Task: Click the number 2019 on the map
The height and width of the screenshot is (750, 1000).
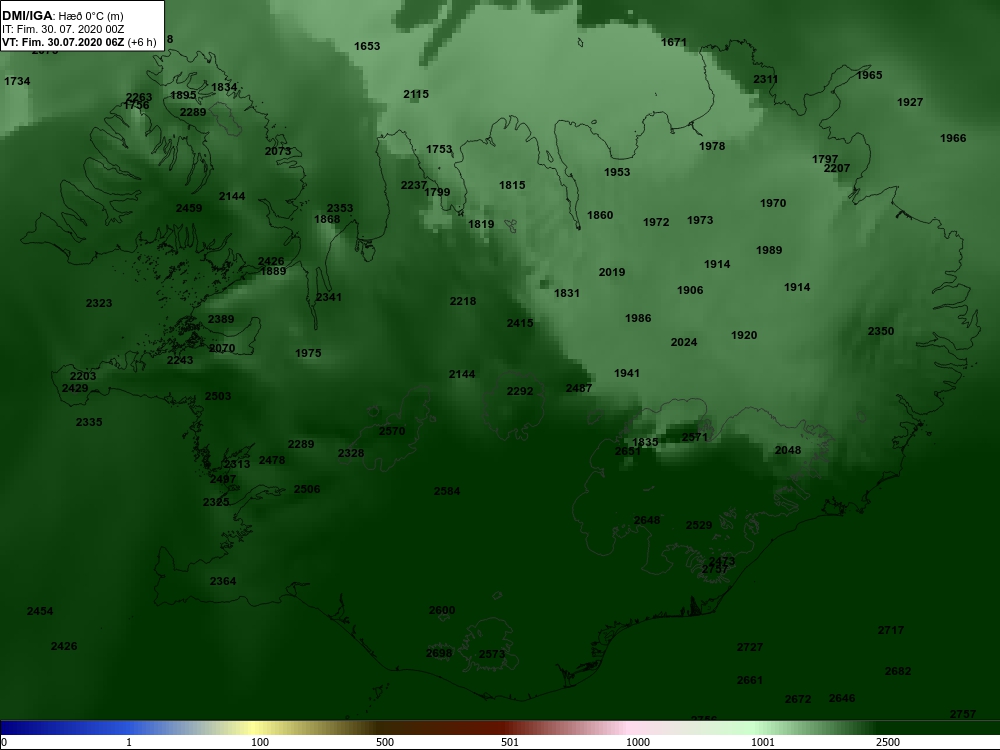Action: tap(612, 272)
